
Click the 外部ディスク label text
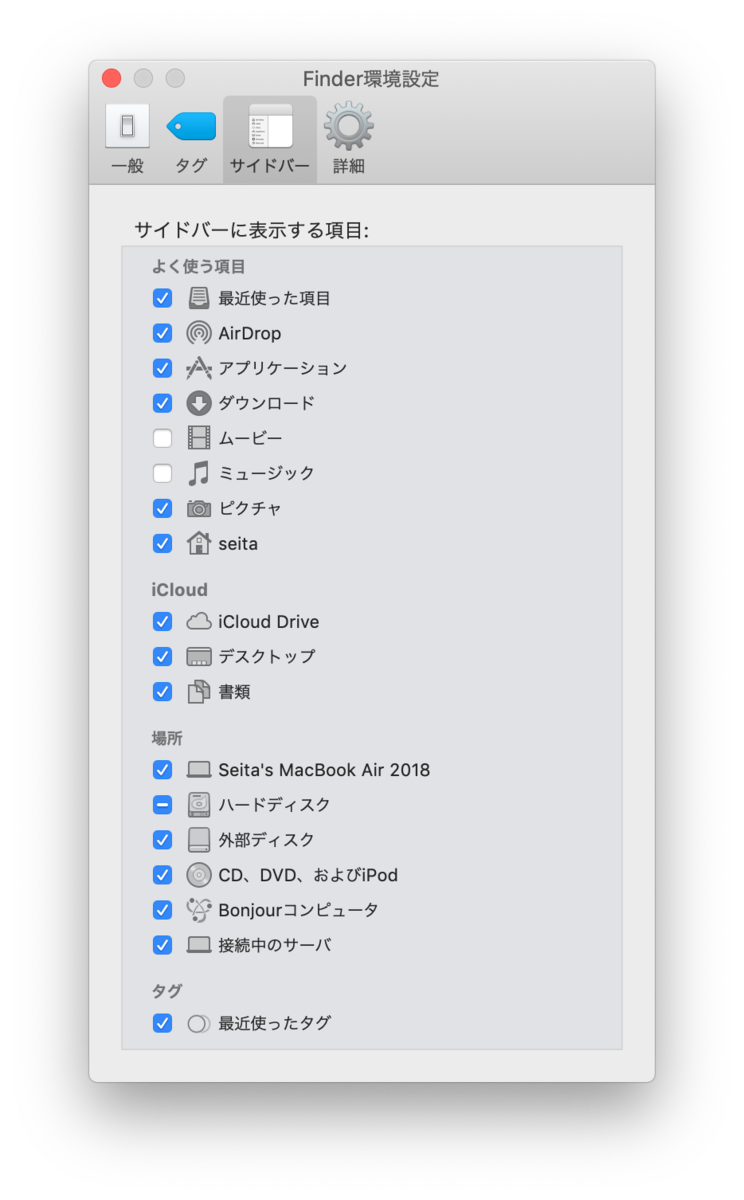266,839
